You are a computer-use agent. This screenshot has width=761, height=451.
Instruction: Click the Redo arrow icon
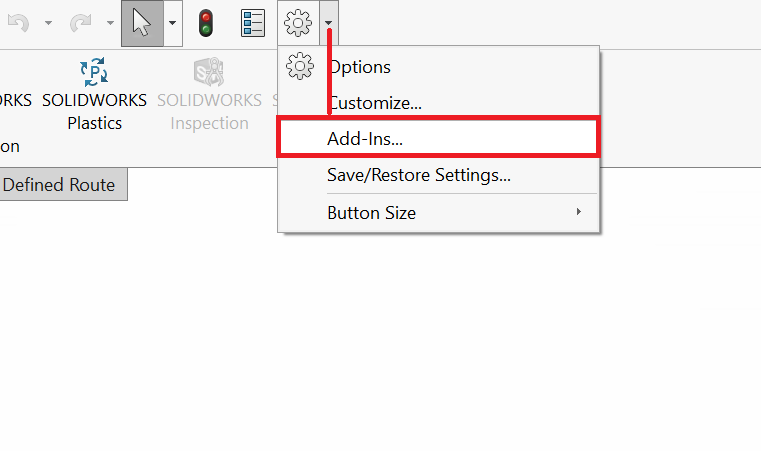(x=81, y=23)
